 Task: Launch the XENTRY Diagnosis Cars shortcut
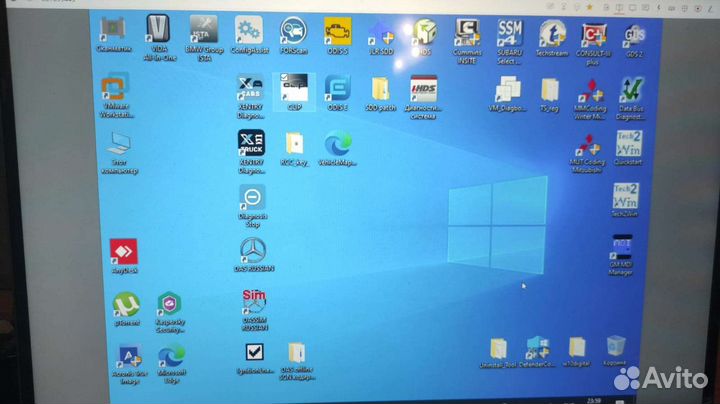[250, 90]
